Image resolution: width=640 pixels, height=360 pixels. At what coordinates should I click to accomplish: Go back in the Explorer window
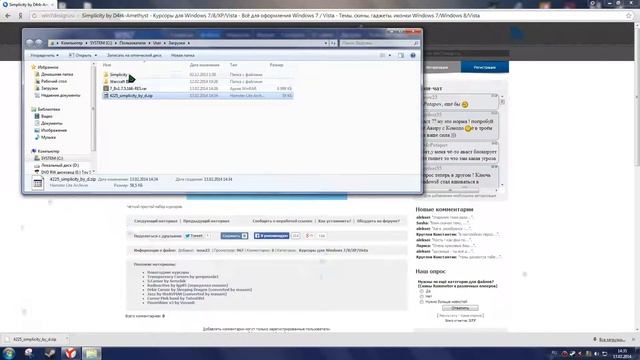[x=29, y=42]
